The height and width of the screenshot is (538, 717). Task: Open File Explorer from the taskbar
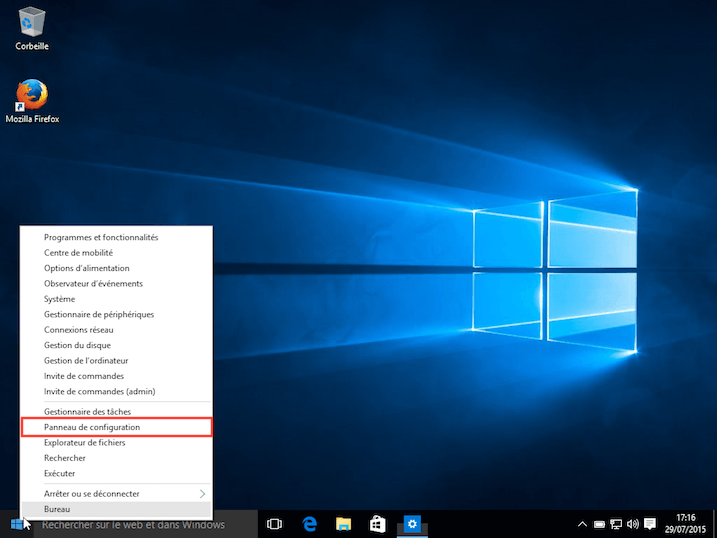point(343,524)
